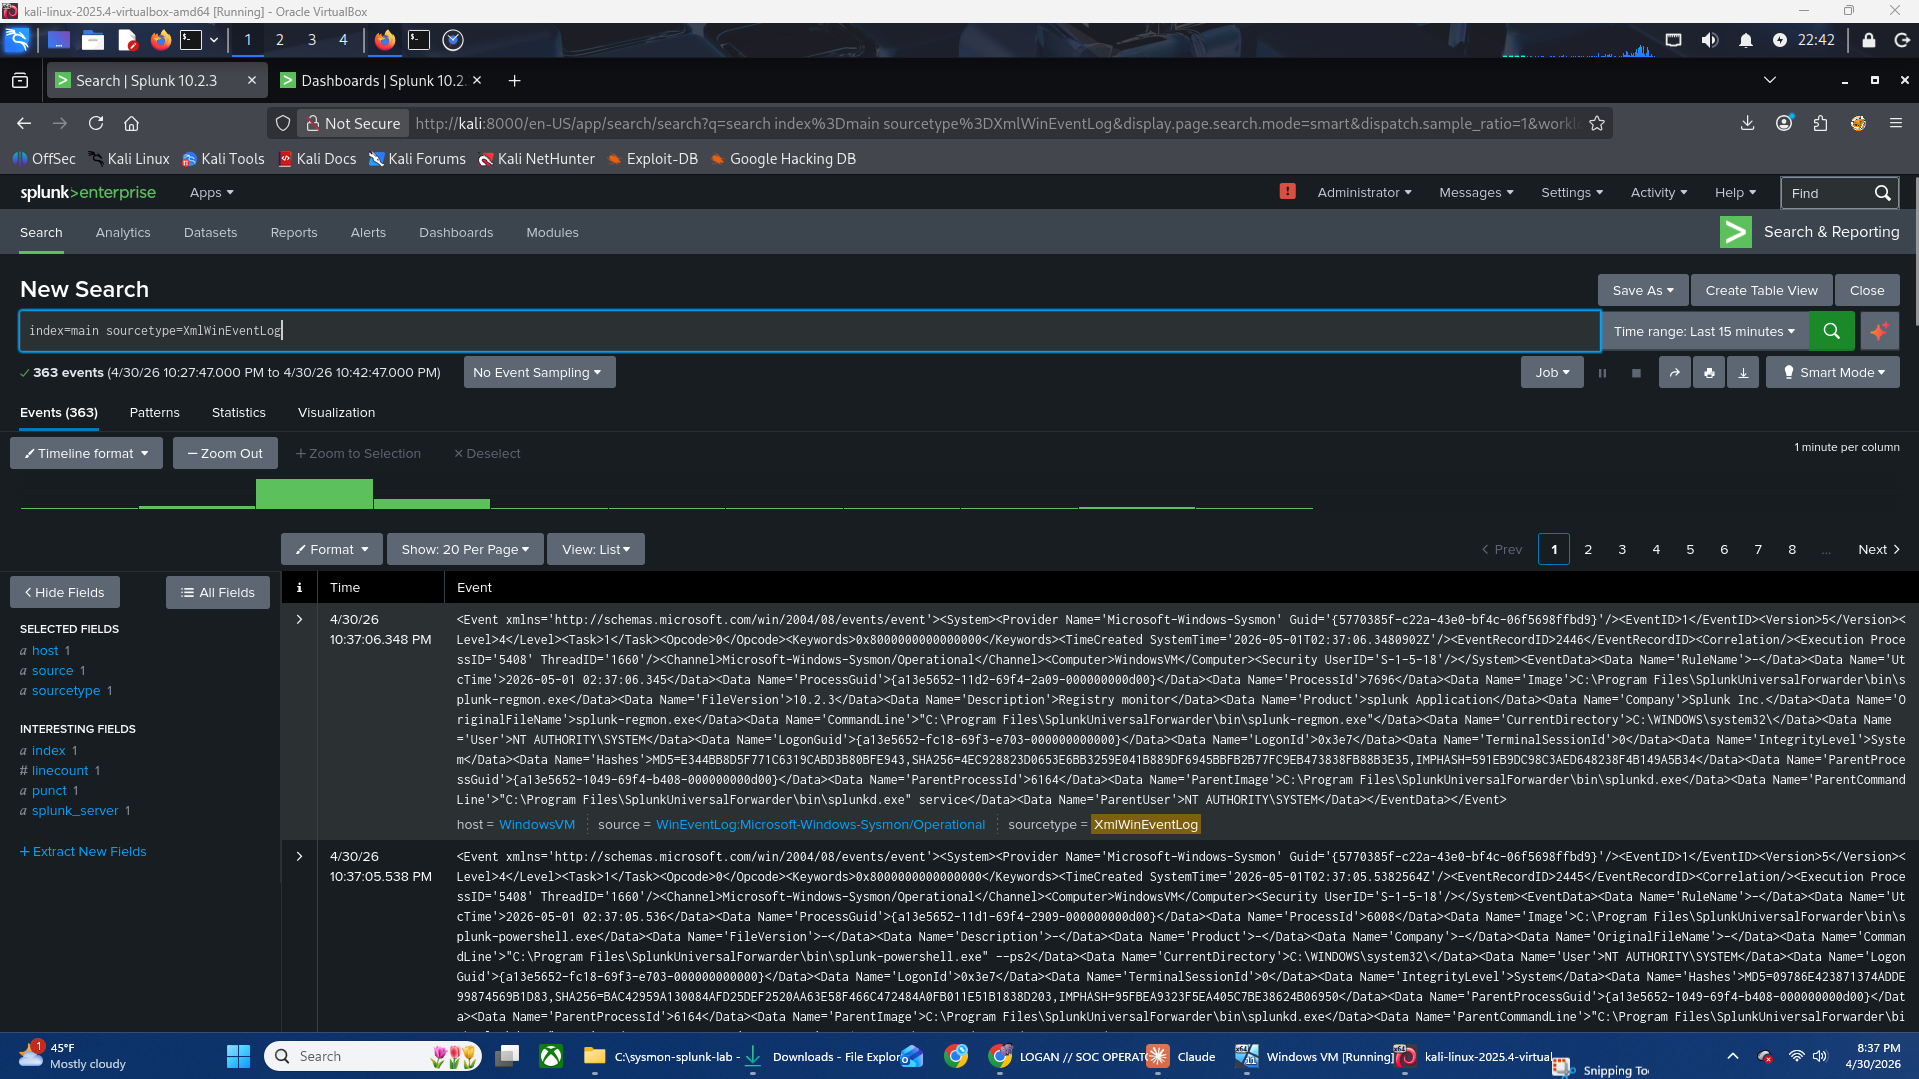Open Timeline format dropdown
This screenshot has width=1919, height=1079.
coord(86,453)
